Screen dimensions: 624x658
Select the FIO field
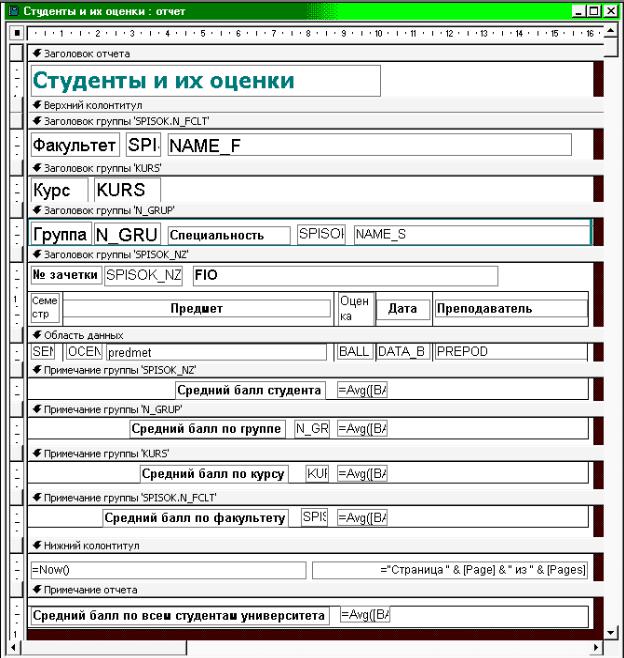click(x=345, y=276)
